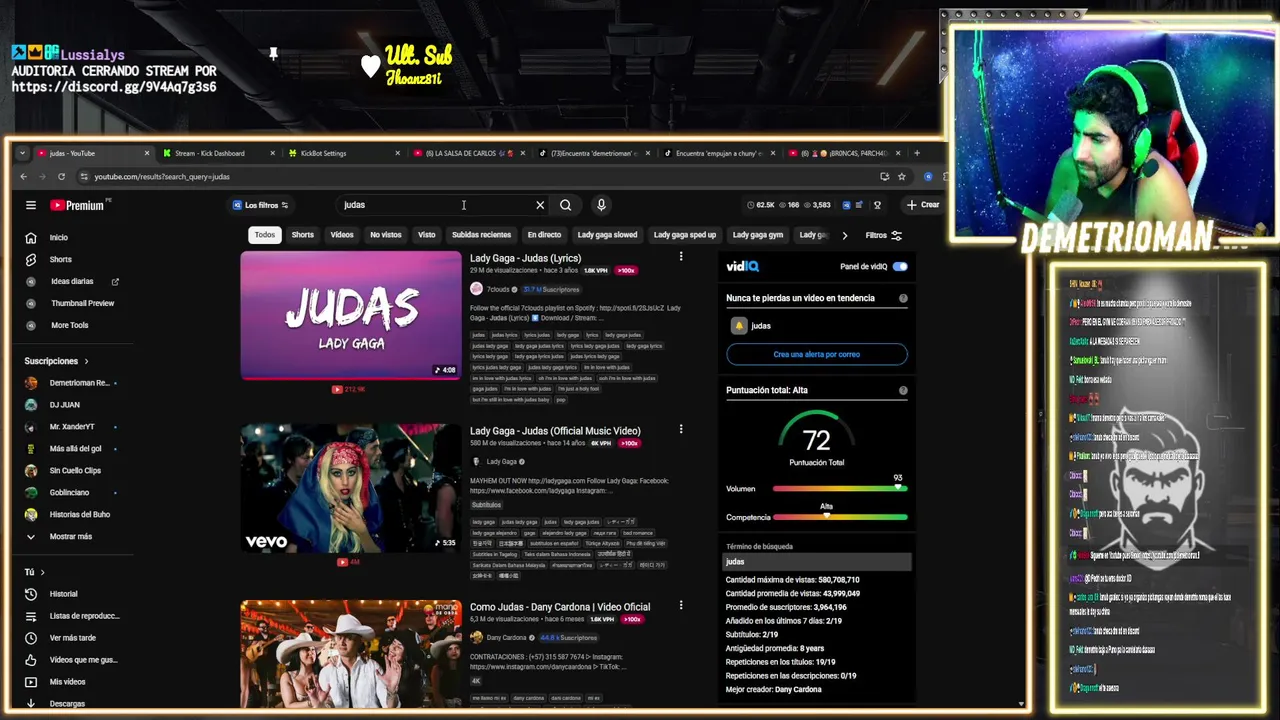Viewport: 1280px width, 720px height.
Task: Select the No vistos filter chip
Action: pyautogui.click(x=386, y=235)
